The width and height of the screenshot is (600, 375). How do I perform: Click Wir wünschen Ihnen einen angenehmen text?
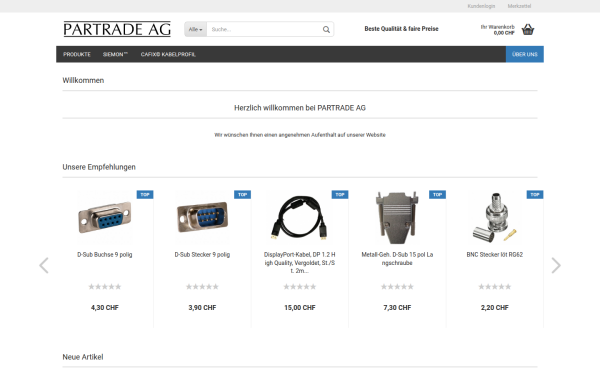300,135
